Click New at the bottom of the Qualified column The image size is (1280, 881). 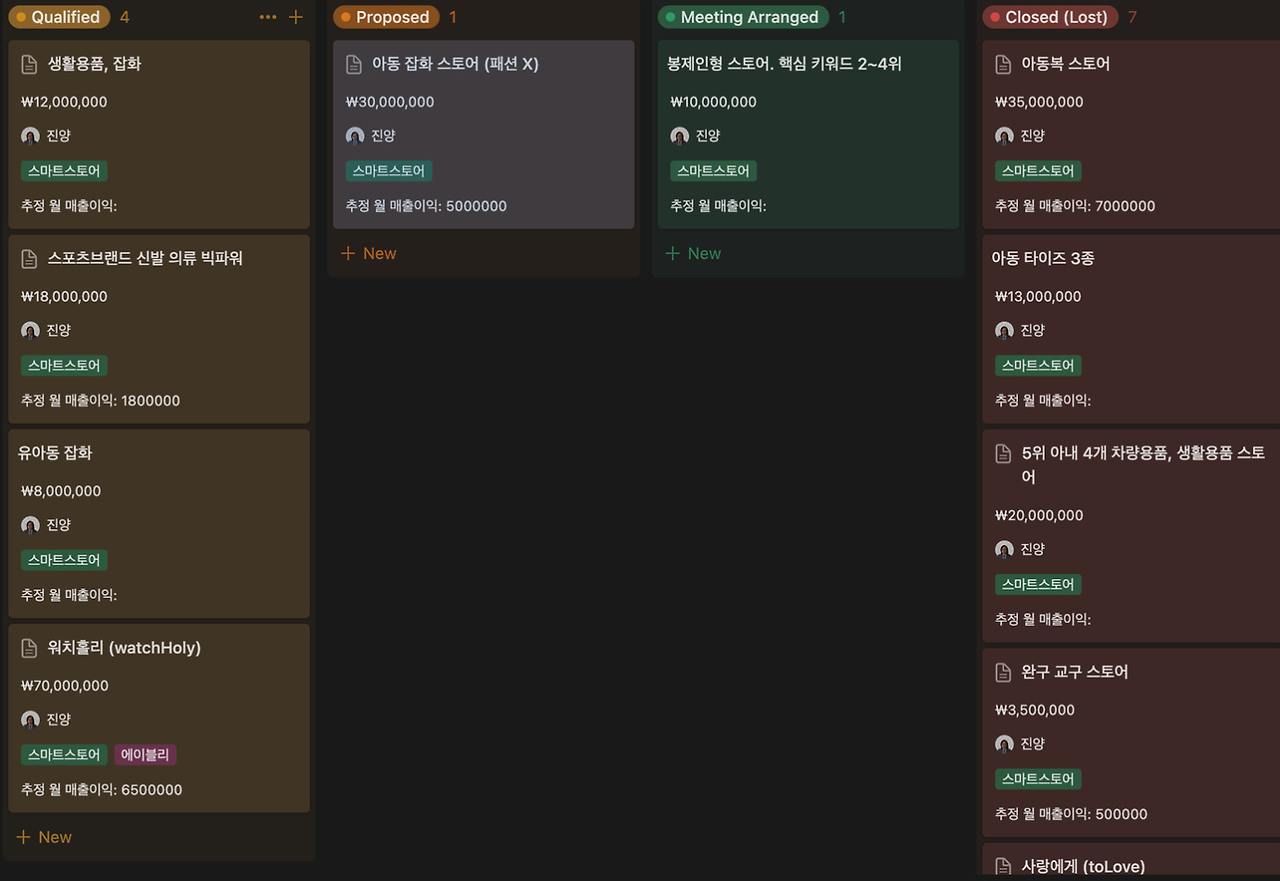[44, 836]
